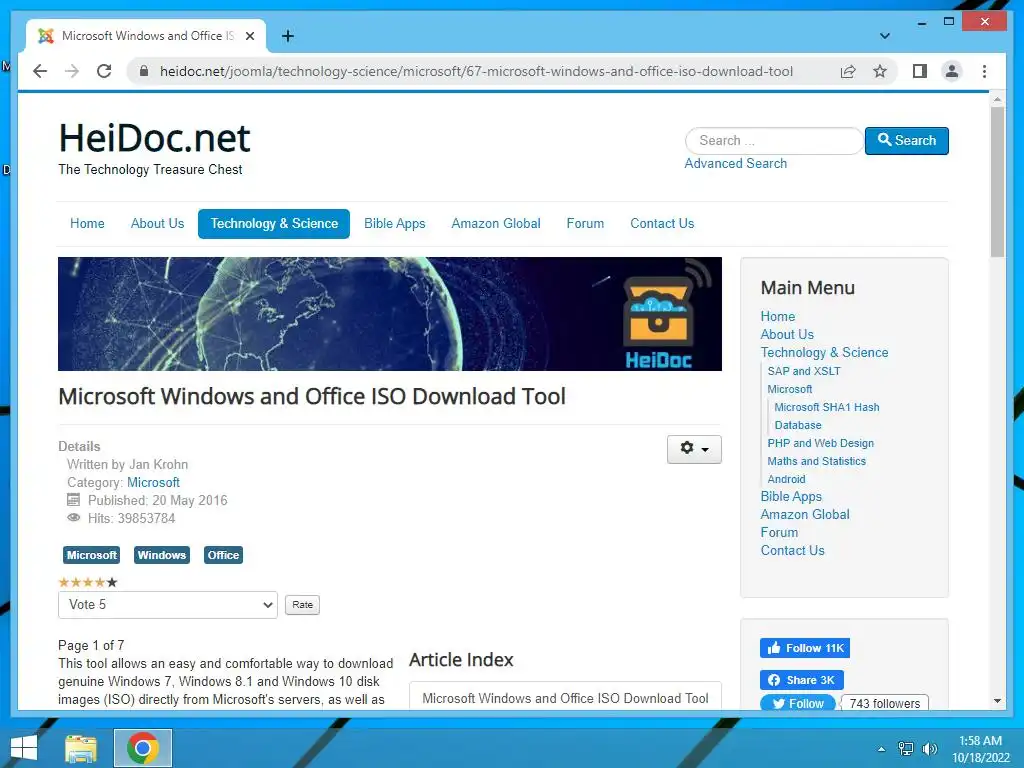Viewport: 1024px width, 768px height.
Task: Select the Microsoft Windows and Office browser tab
Action: coord(146,36)
